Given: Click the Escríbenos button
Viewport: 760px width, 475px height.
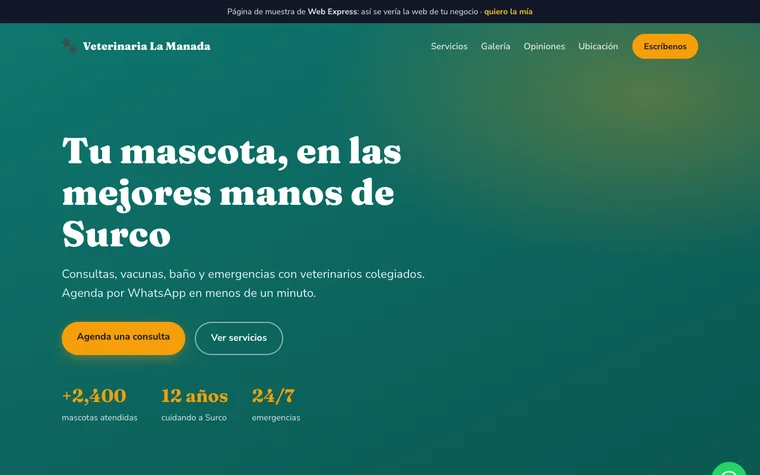Looking at the screenshot, I should [665, 47].
